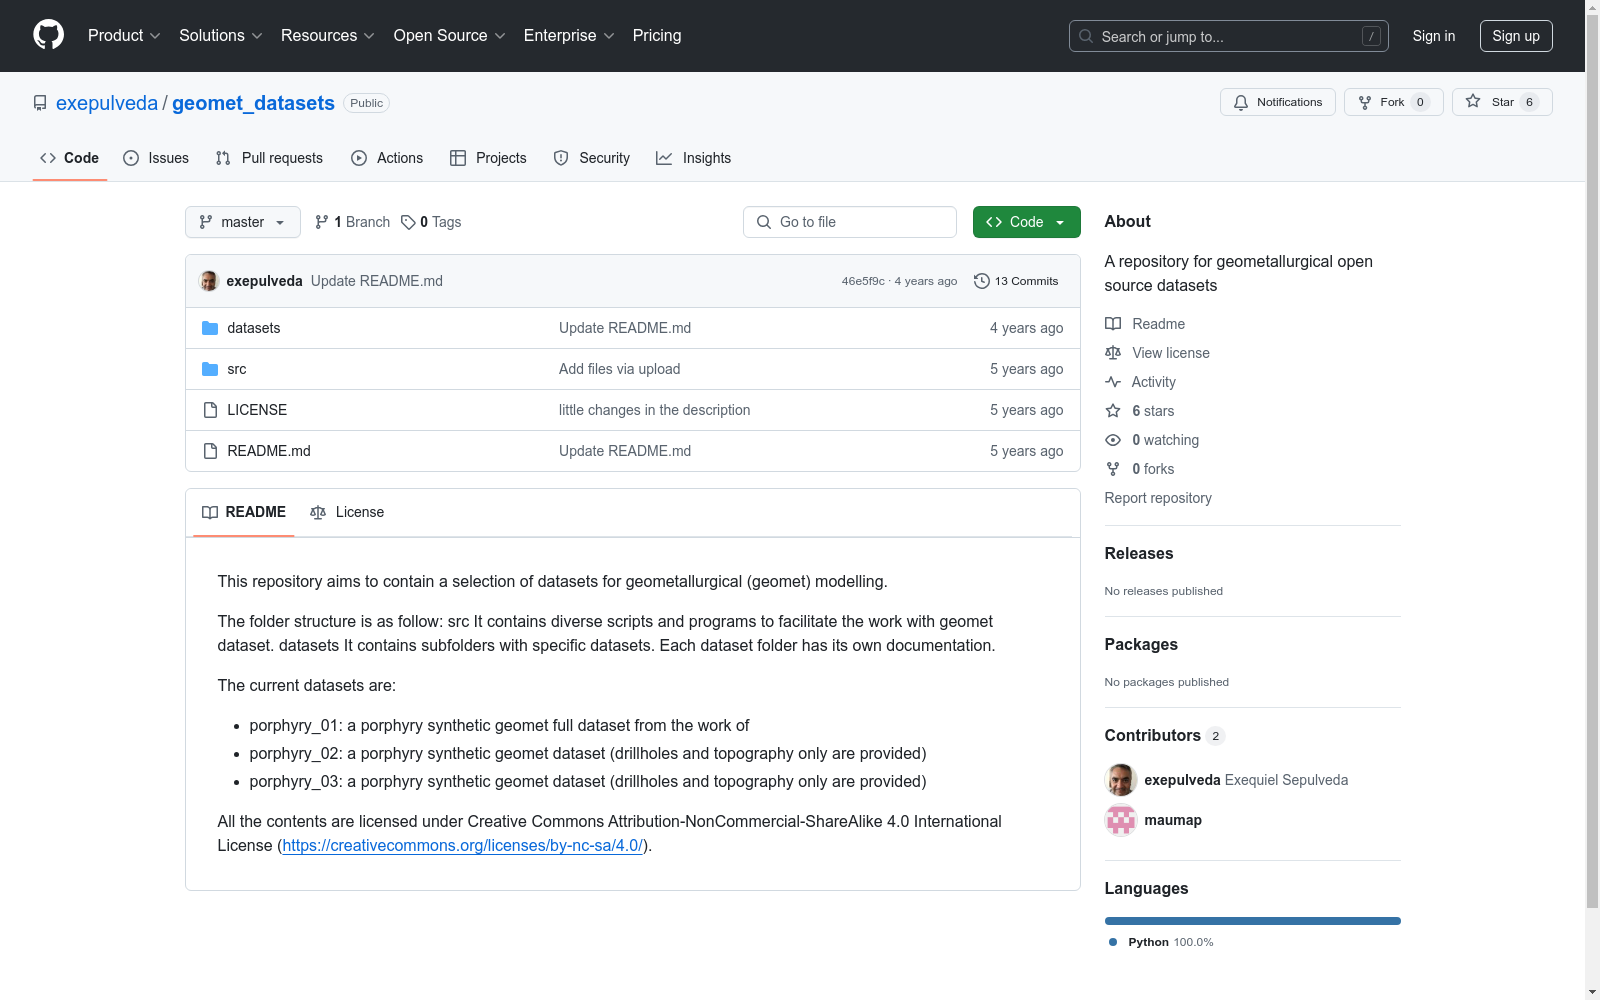Go to the Security tab

tap(592, 158)
